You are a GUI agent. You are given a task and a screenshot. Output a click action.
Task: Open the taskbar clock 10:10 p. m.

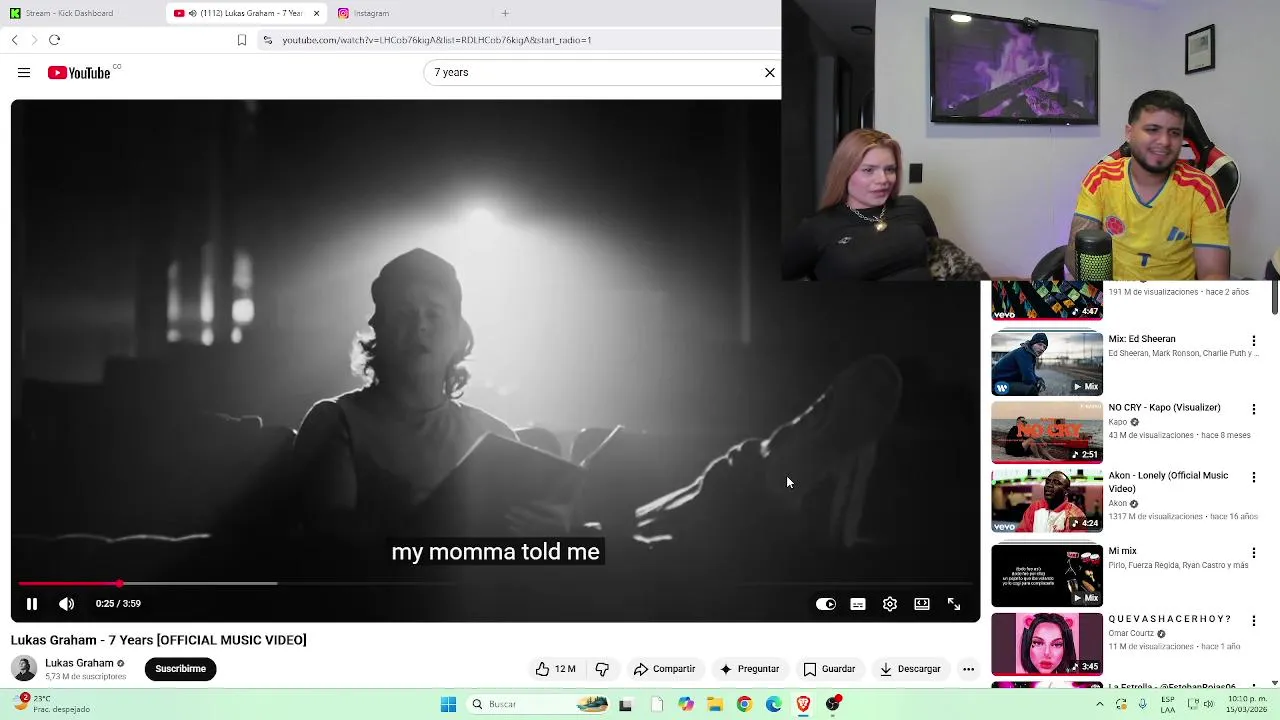click(1247, 704)
